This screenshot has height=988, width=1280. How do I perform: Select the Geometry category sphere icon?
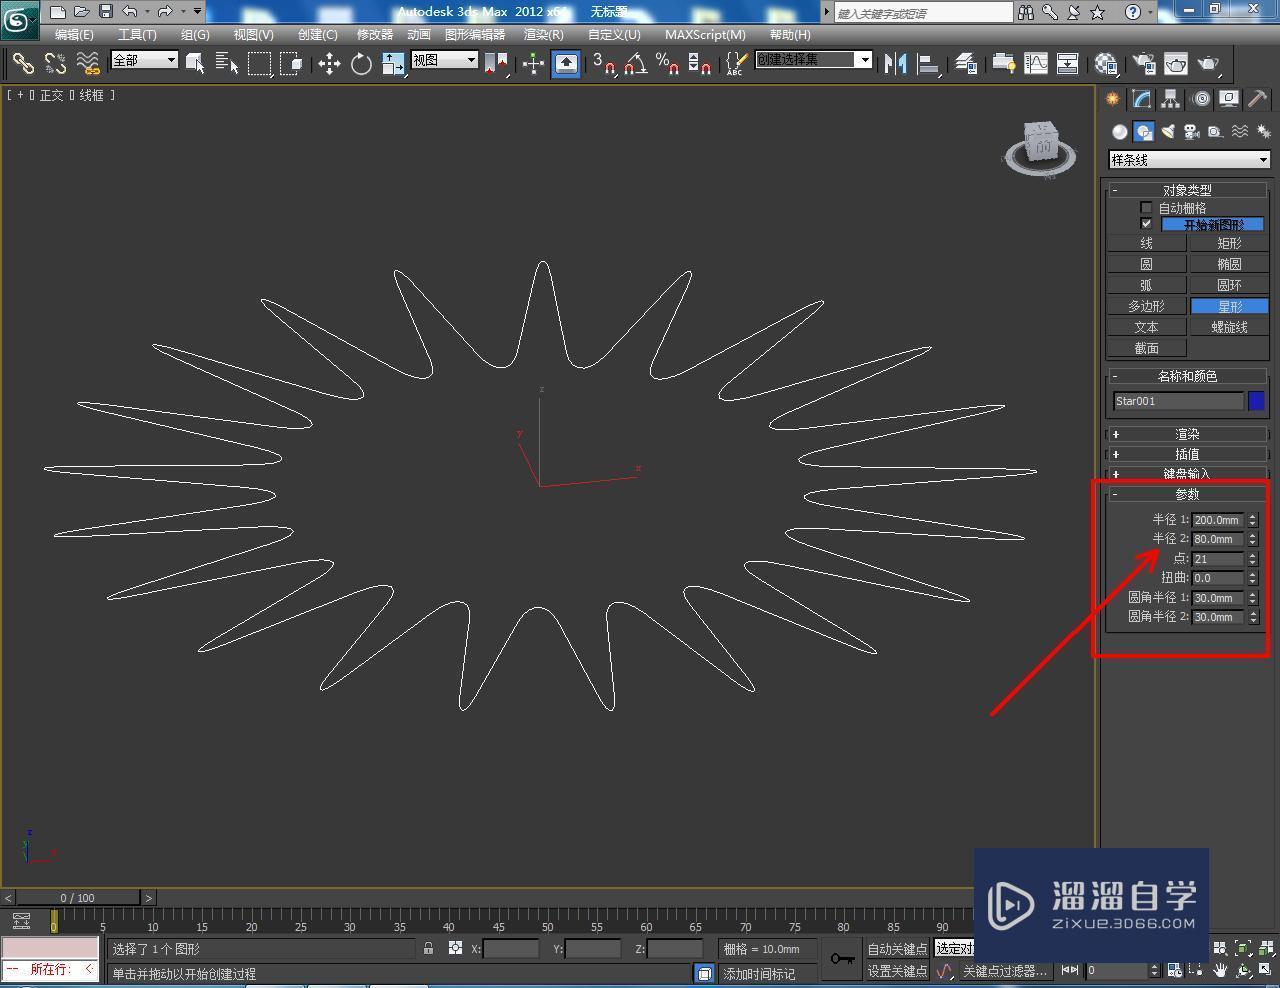[x=1120, y=131]
